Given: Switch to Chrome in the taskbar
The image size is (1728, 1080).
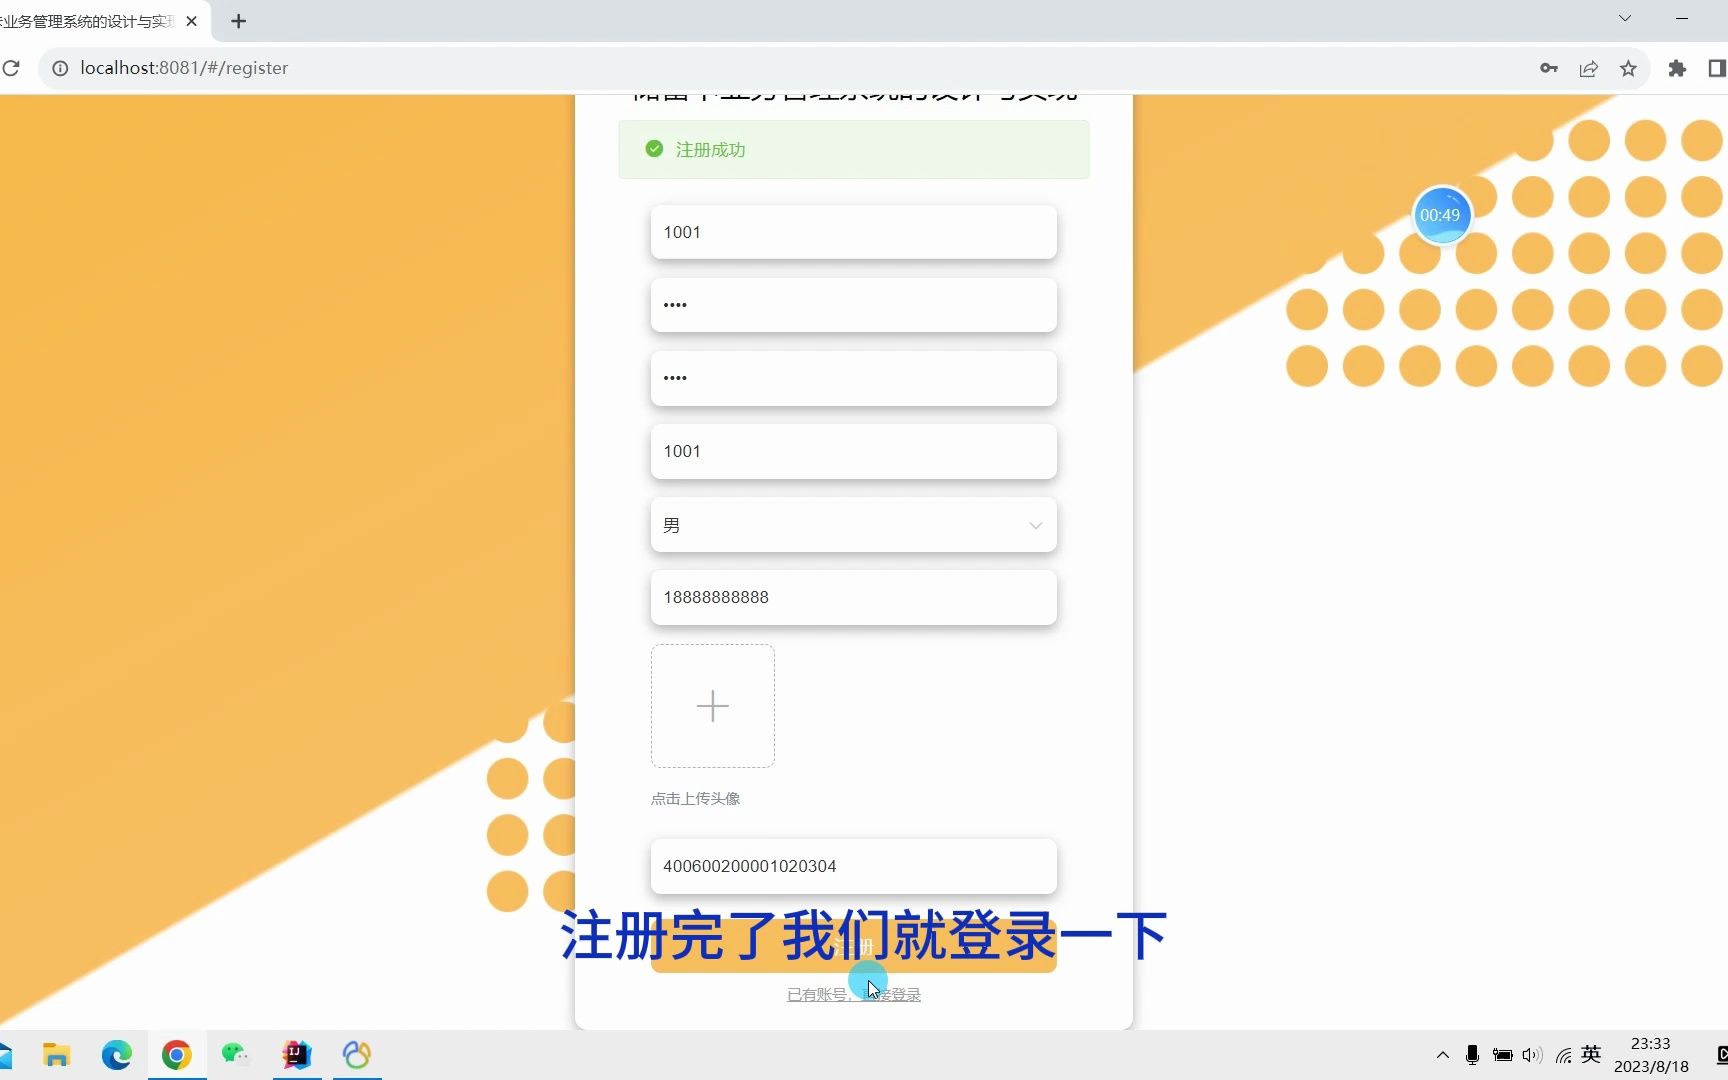Looking at the screenshot, I should tap(177, 1055).
